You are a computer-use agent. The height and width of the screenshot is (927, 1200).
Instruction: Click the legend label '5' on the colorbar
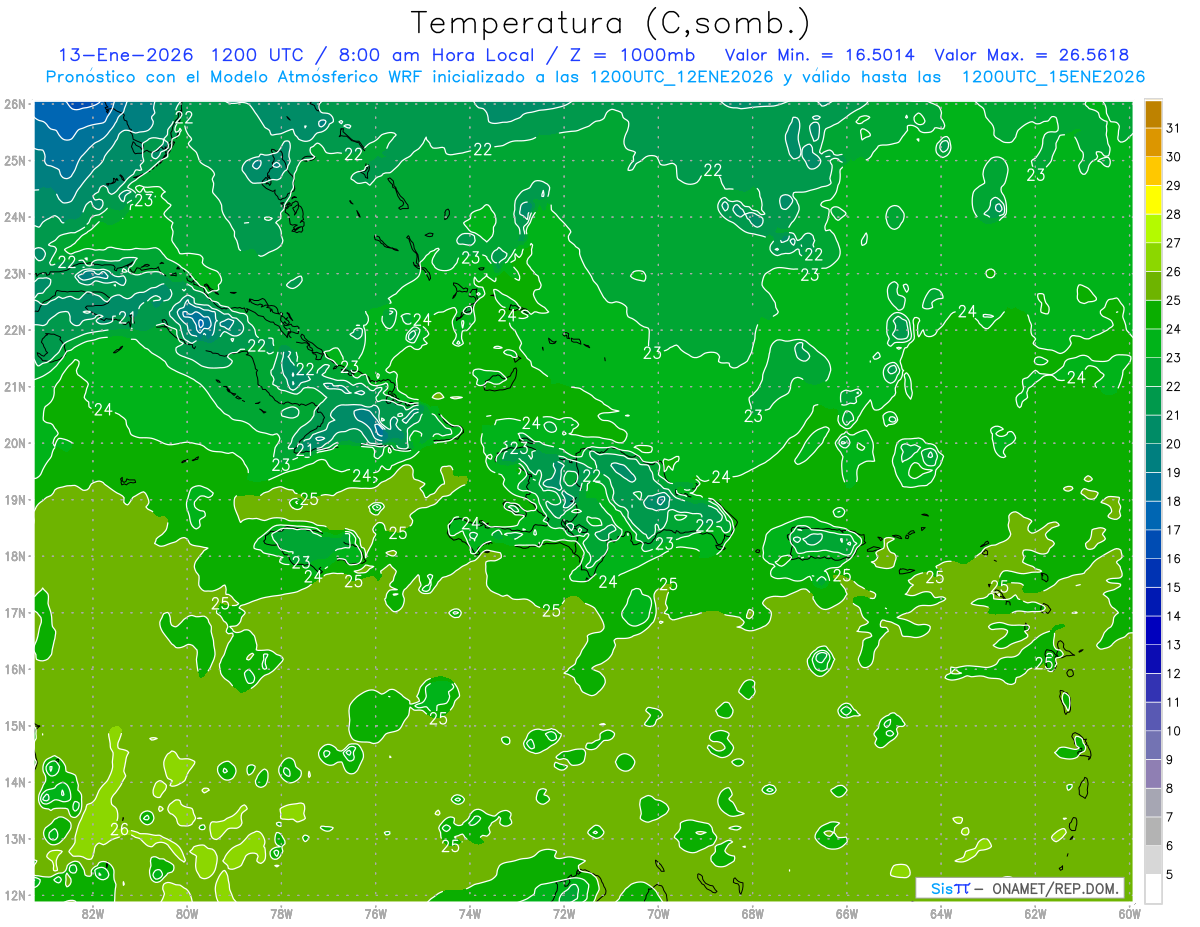click(x=1171, y=874)
